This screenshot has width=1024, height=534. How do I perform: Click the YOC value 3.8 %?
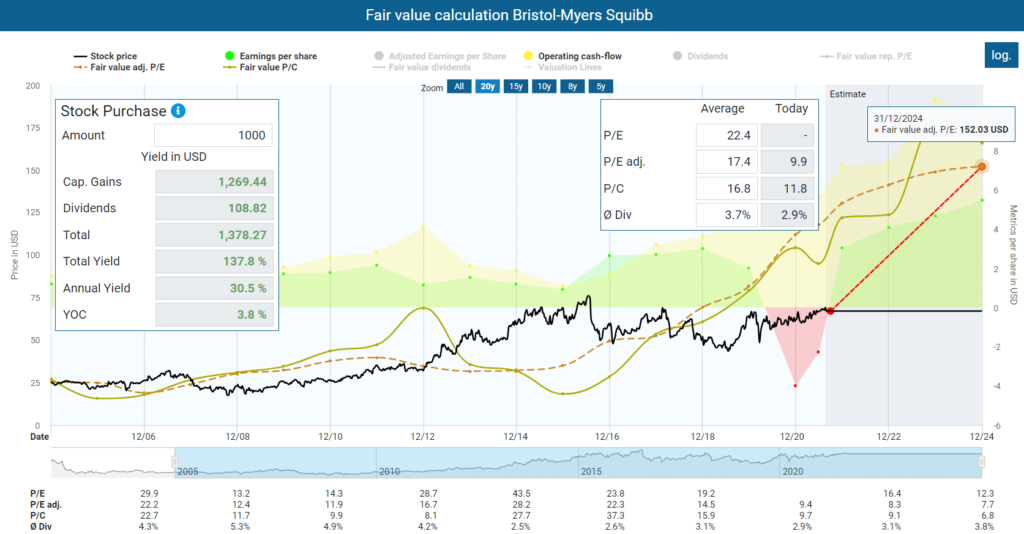[214, 315]
